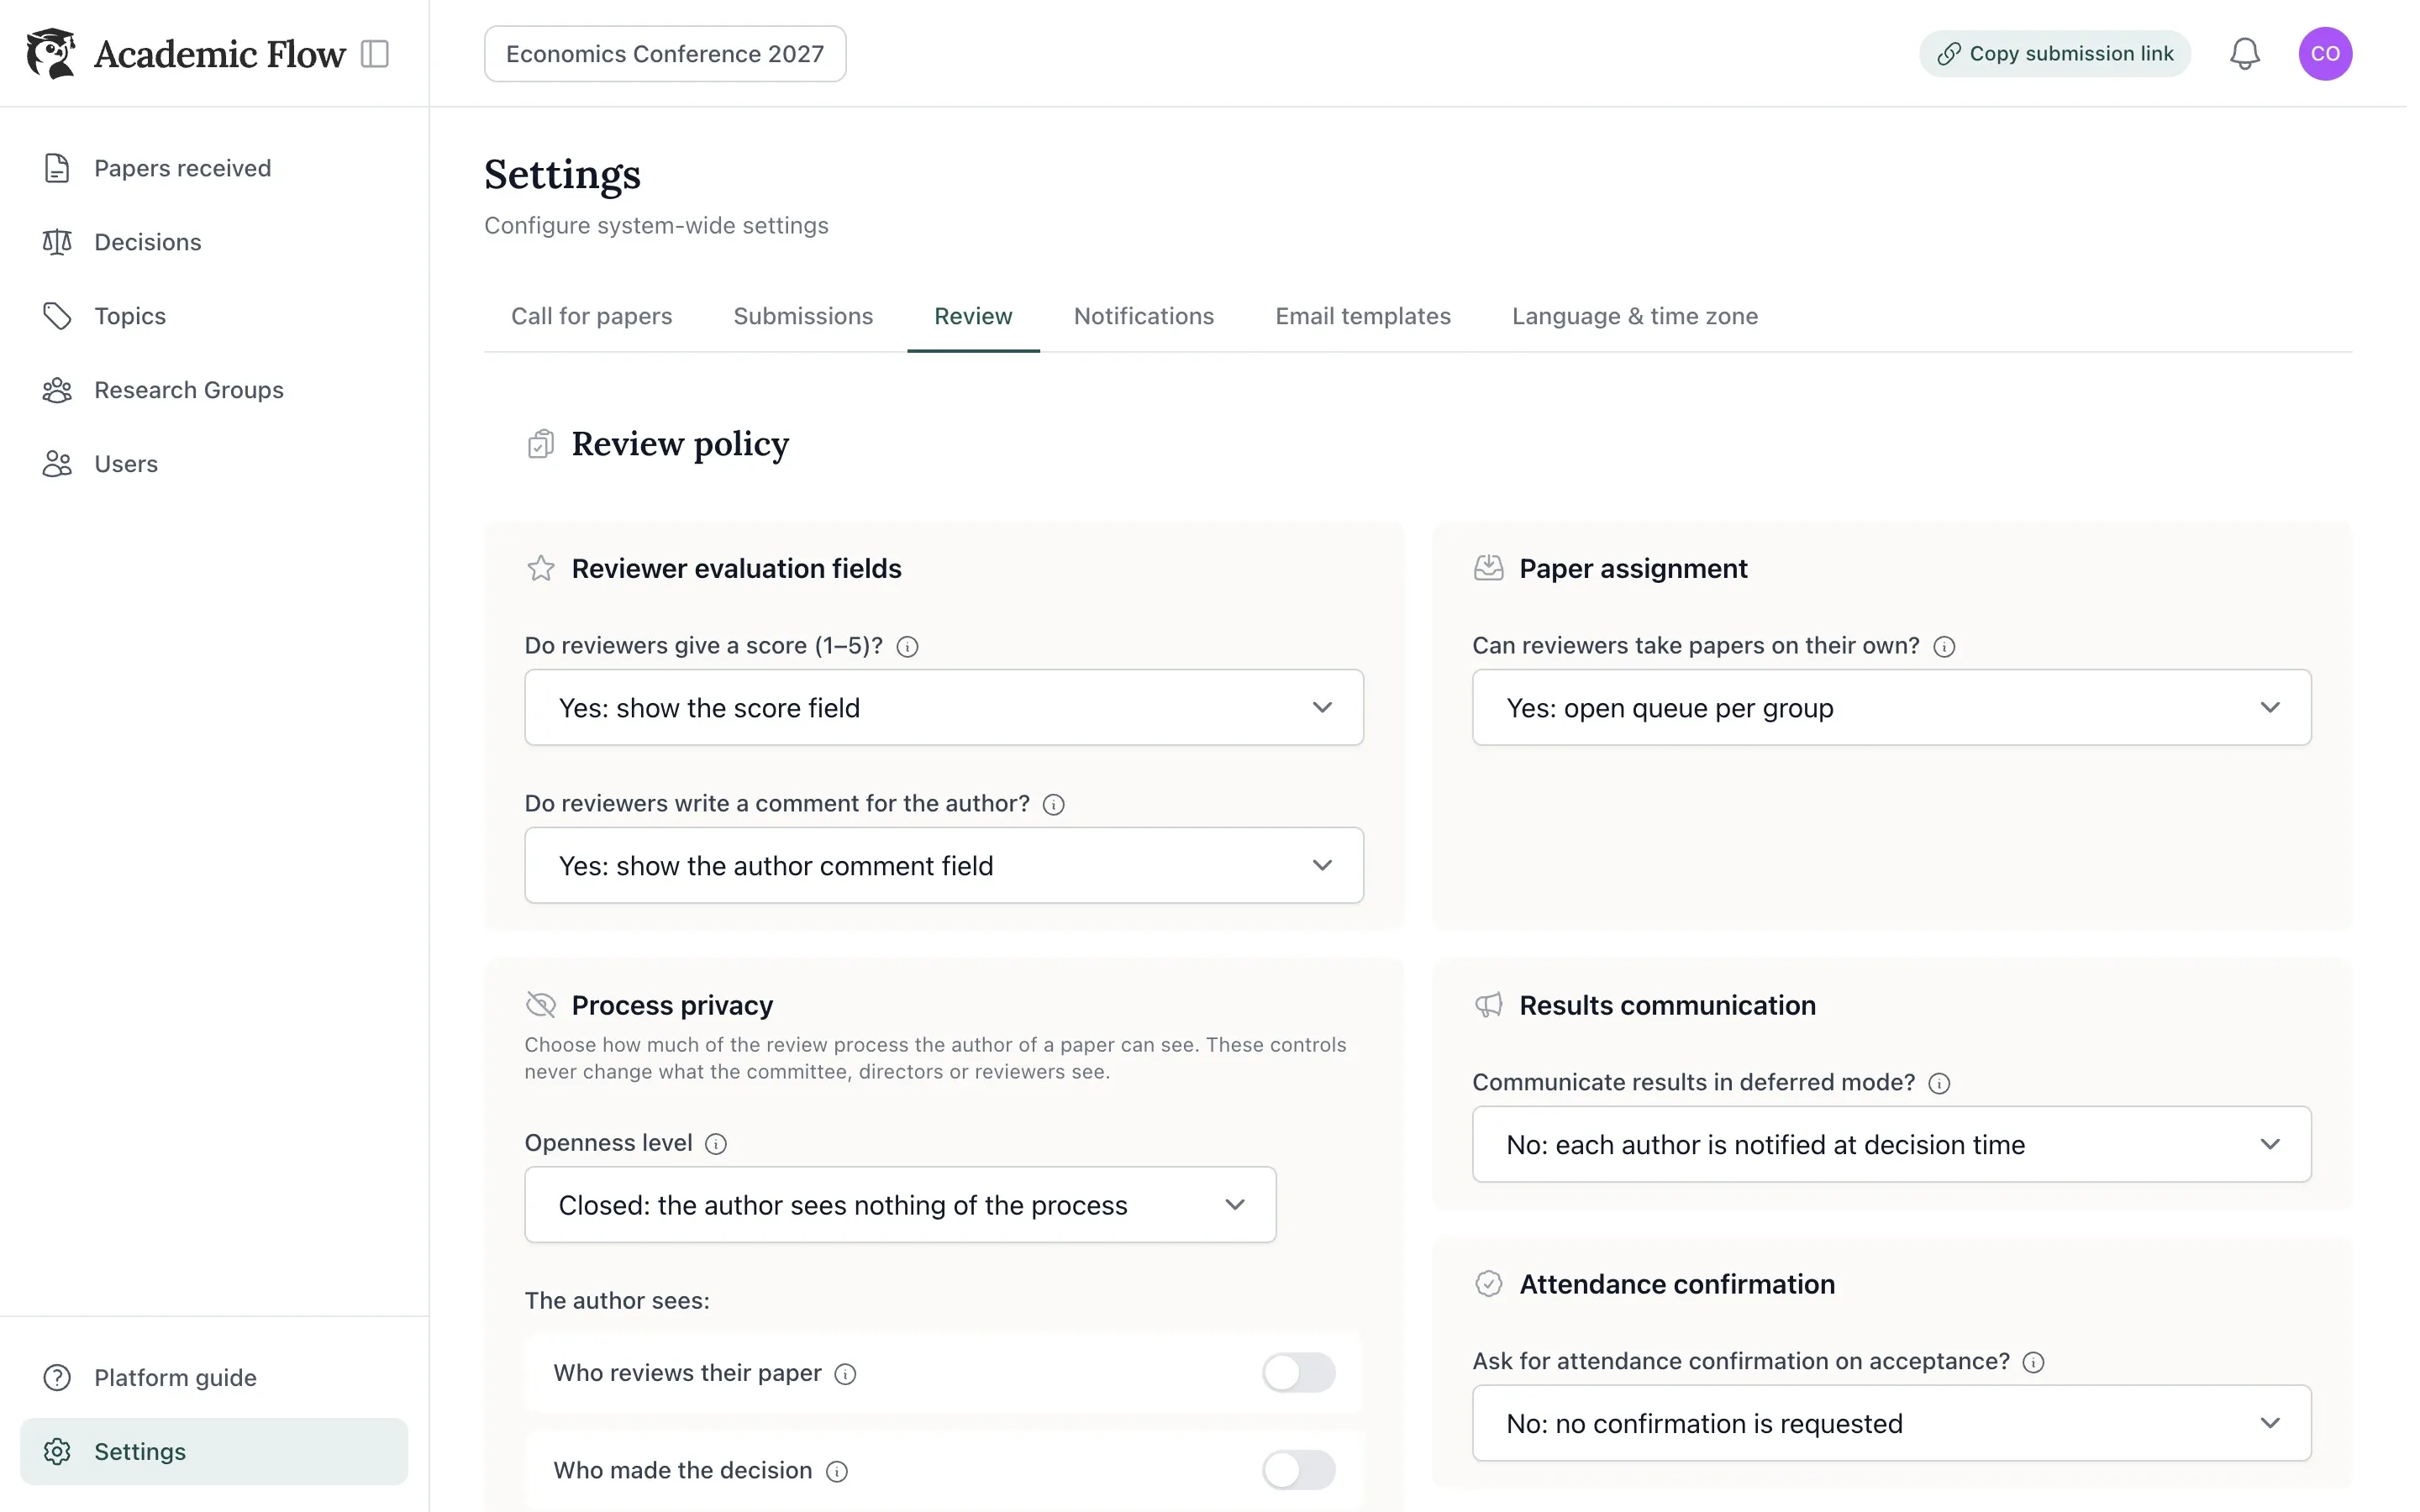
Task: Click Attendance confirmation check icon
Action: click(x=1488, y=1284)
